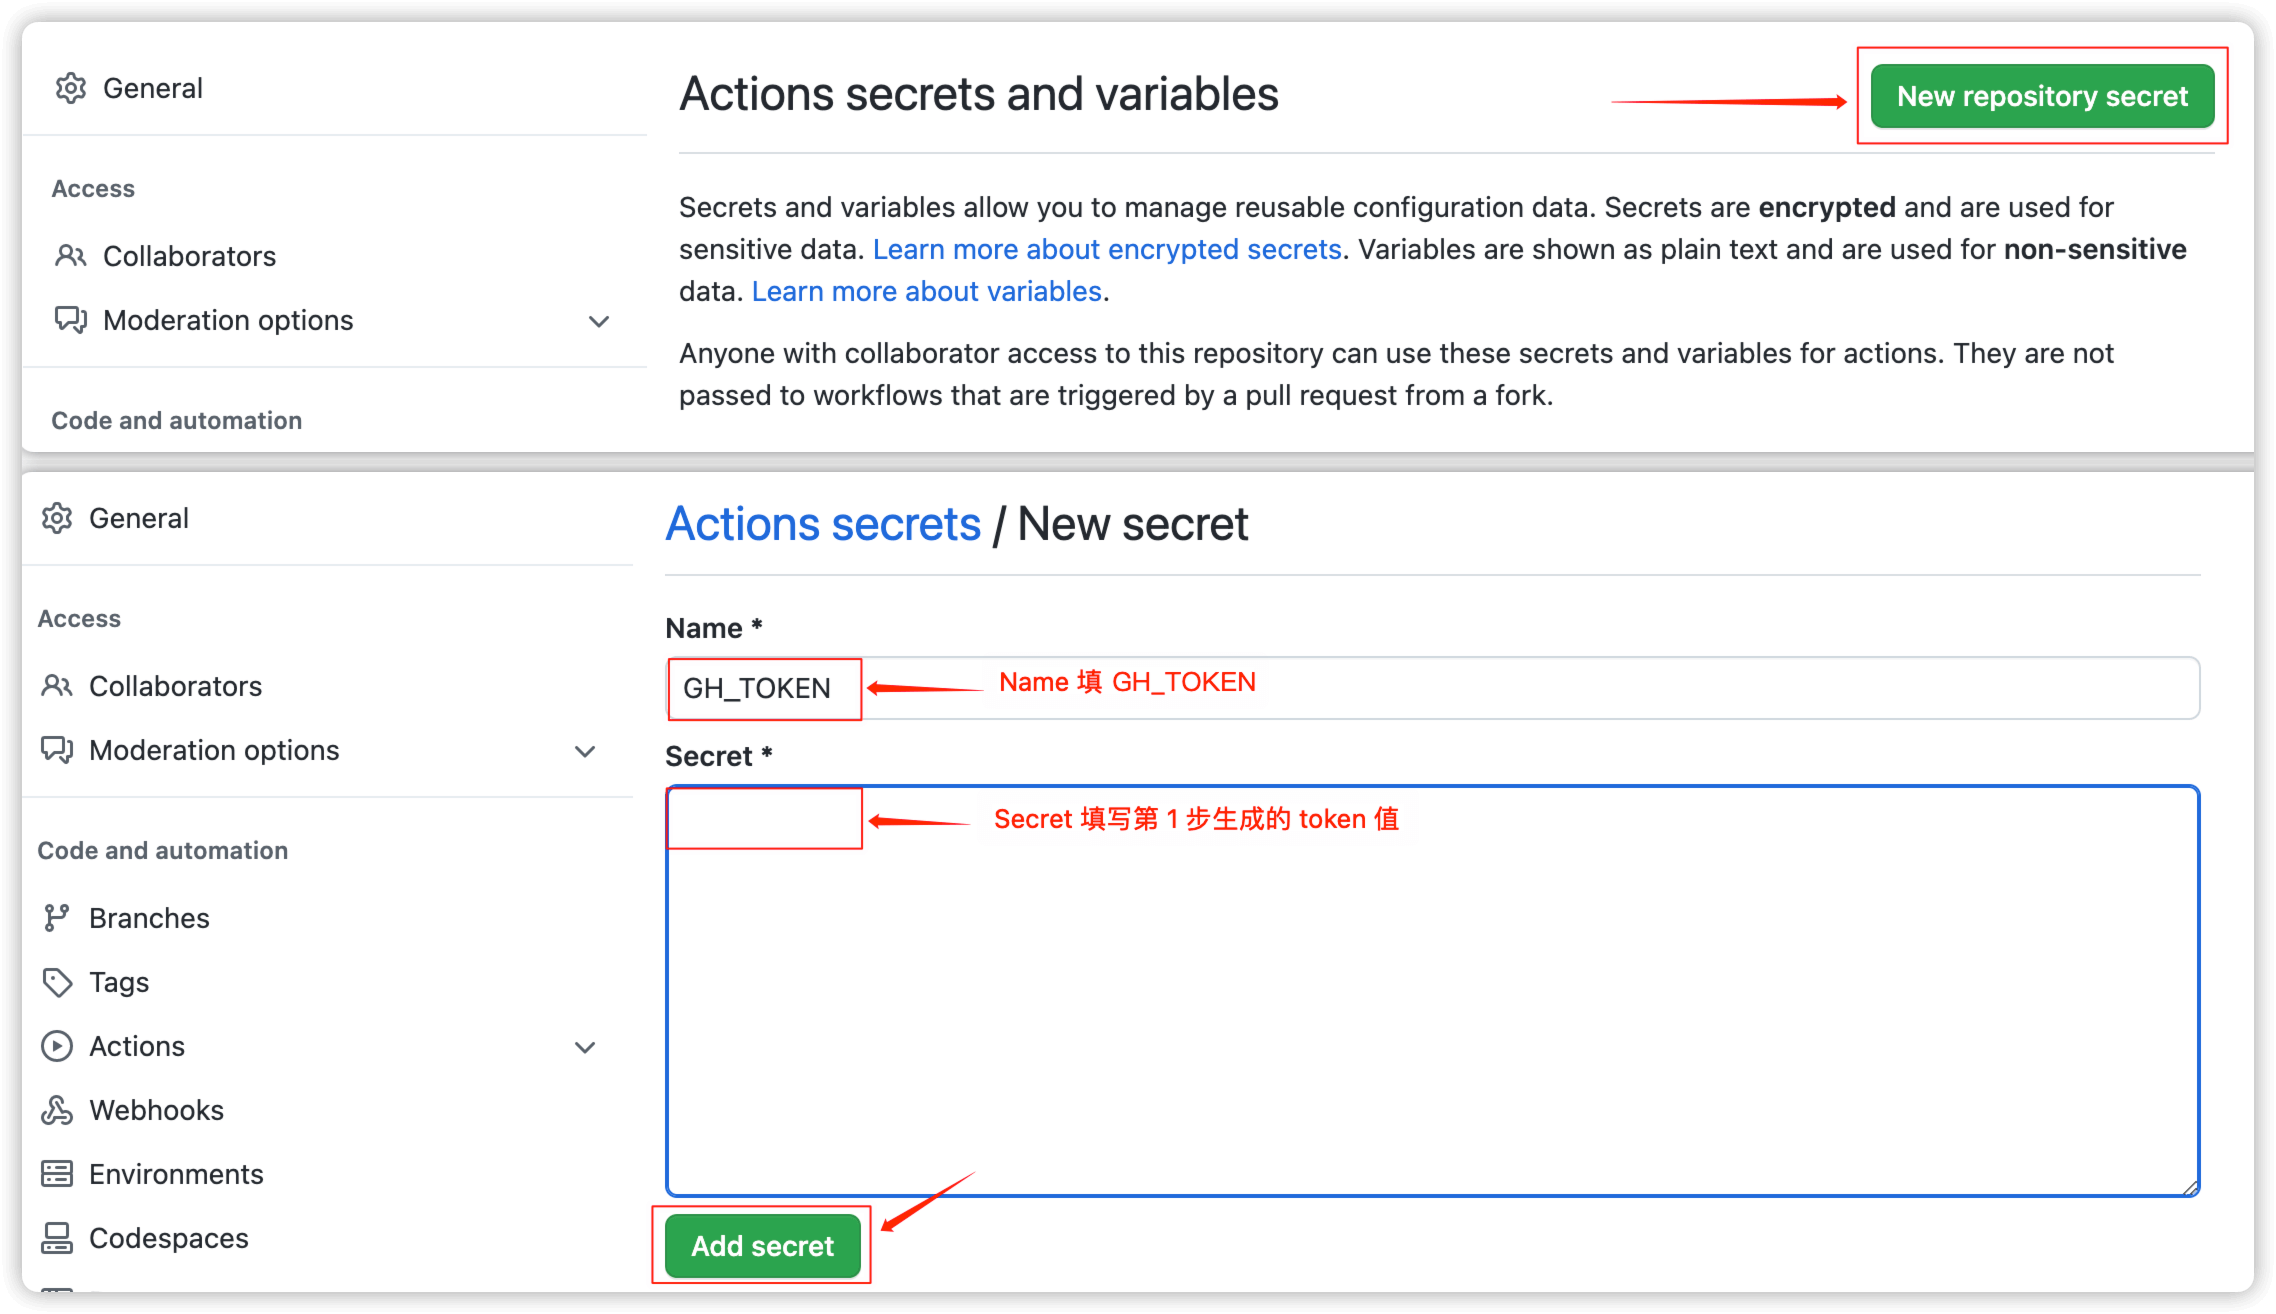Click the Actions play-circle icon
Viewport: 2276px width, 1314px height.
pyautogui.click(x=57, y=1046)
